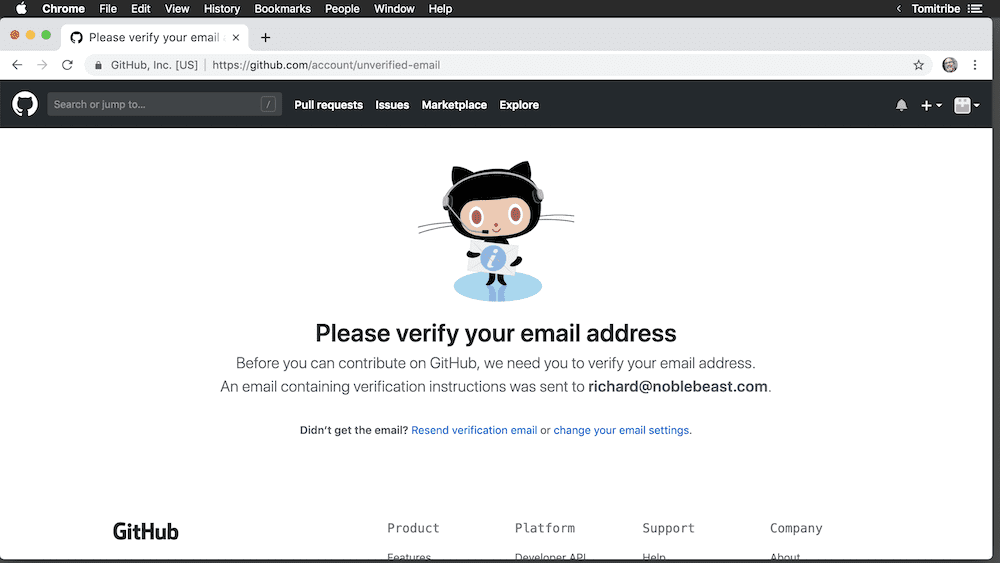The width and height of the screenshot is (1000, 563).
Task: Expand the user avatar dropdown menu
Action: (966, 105)
